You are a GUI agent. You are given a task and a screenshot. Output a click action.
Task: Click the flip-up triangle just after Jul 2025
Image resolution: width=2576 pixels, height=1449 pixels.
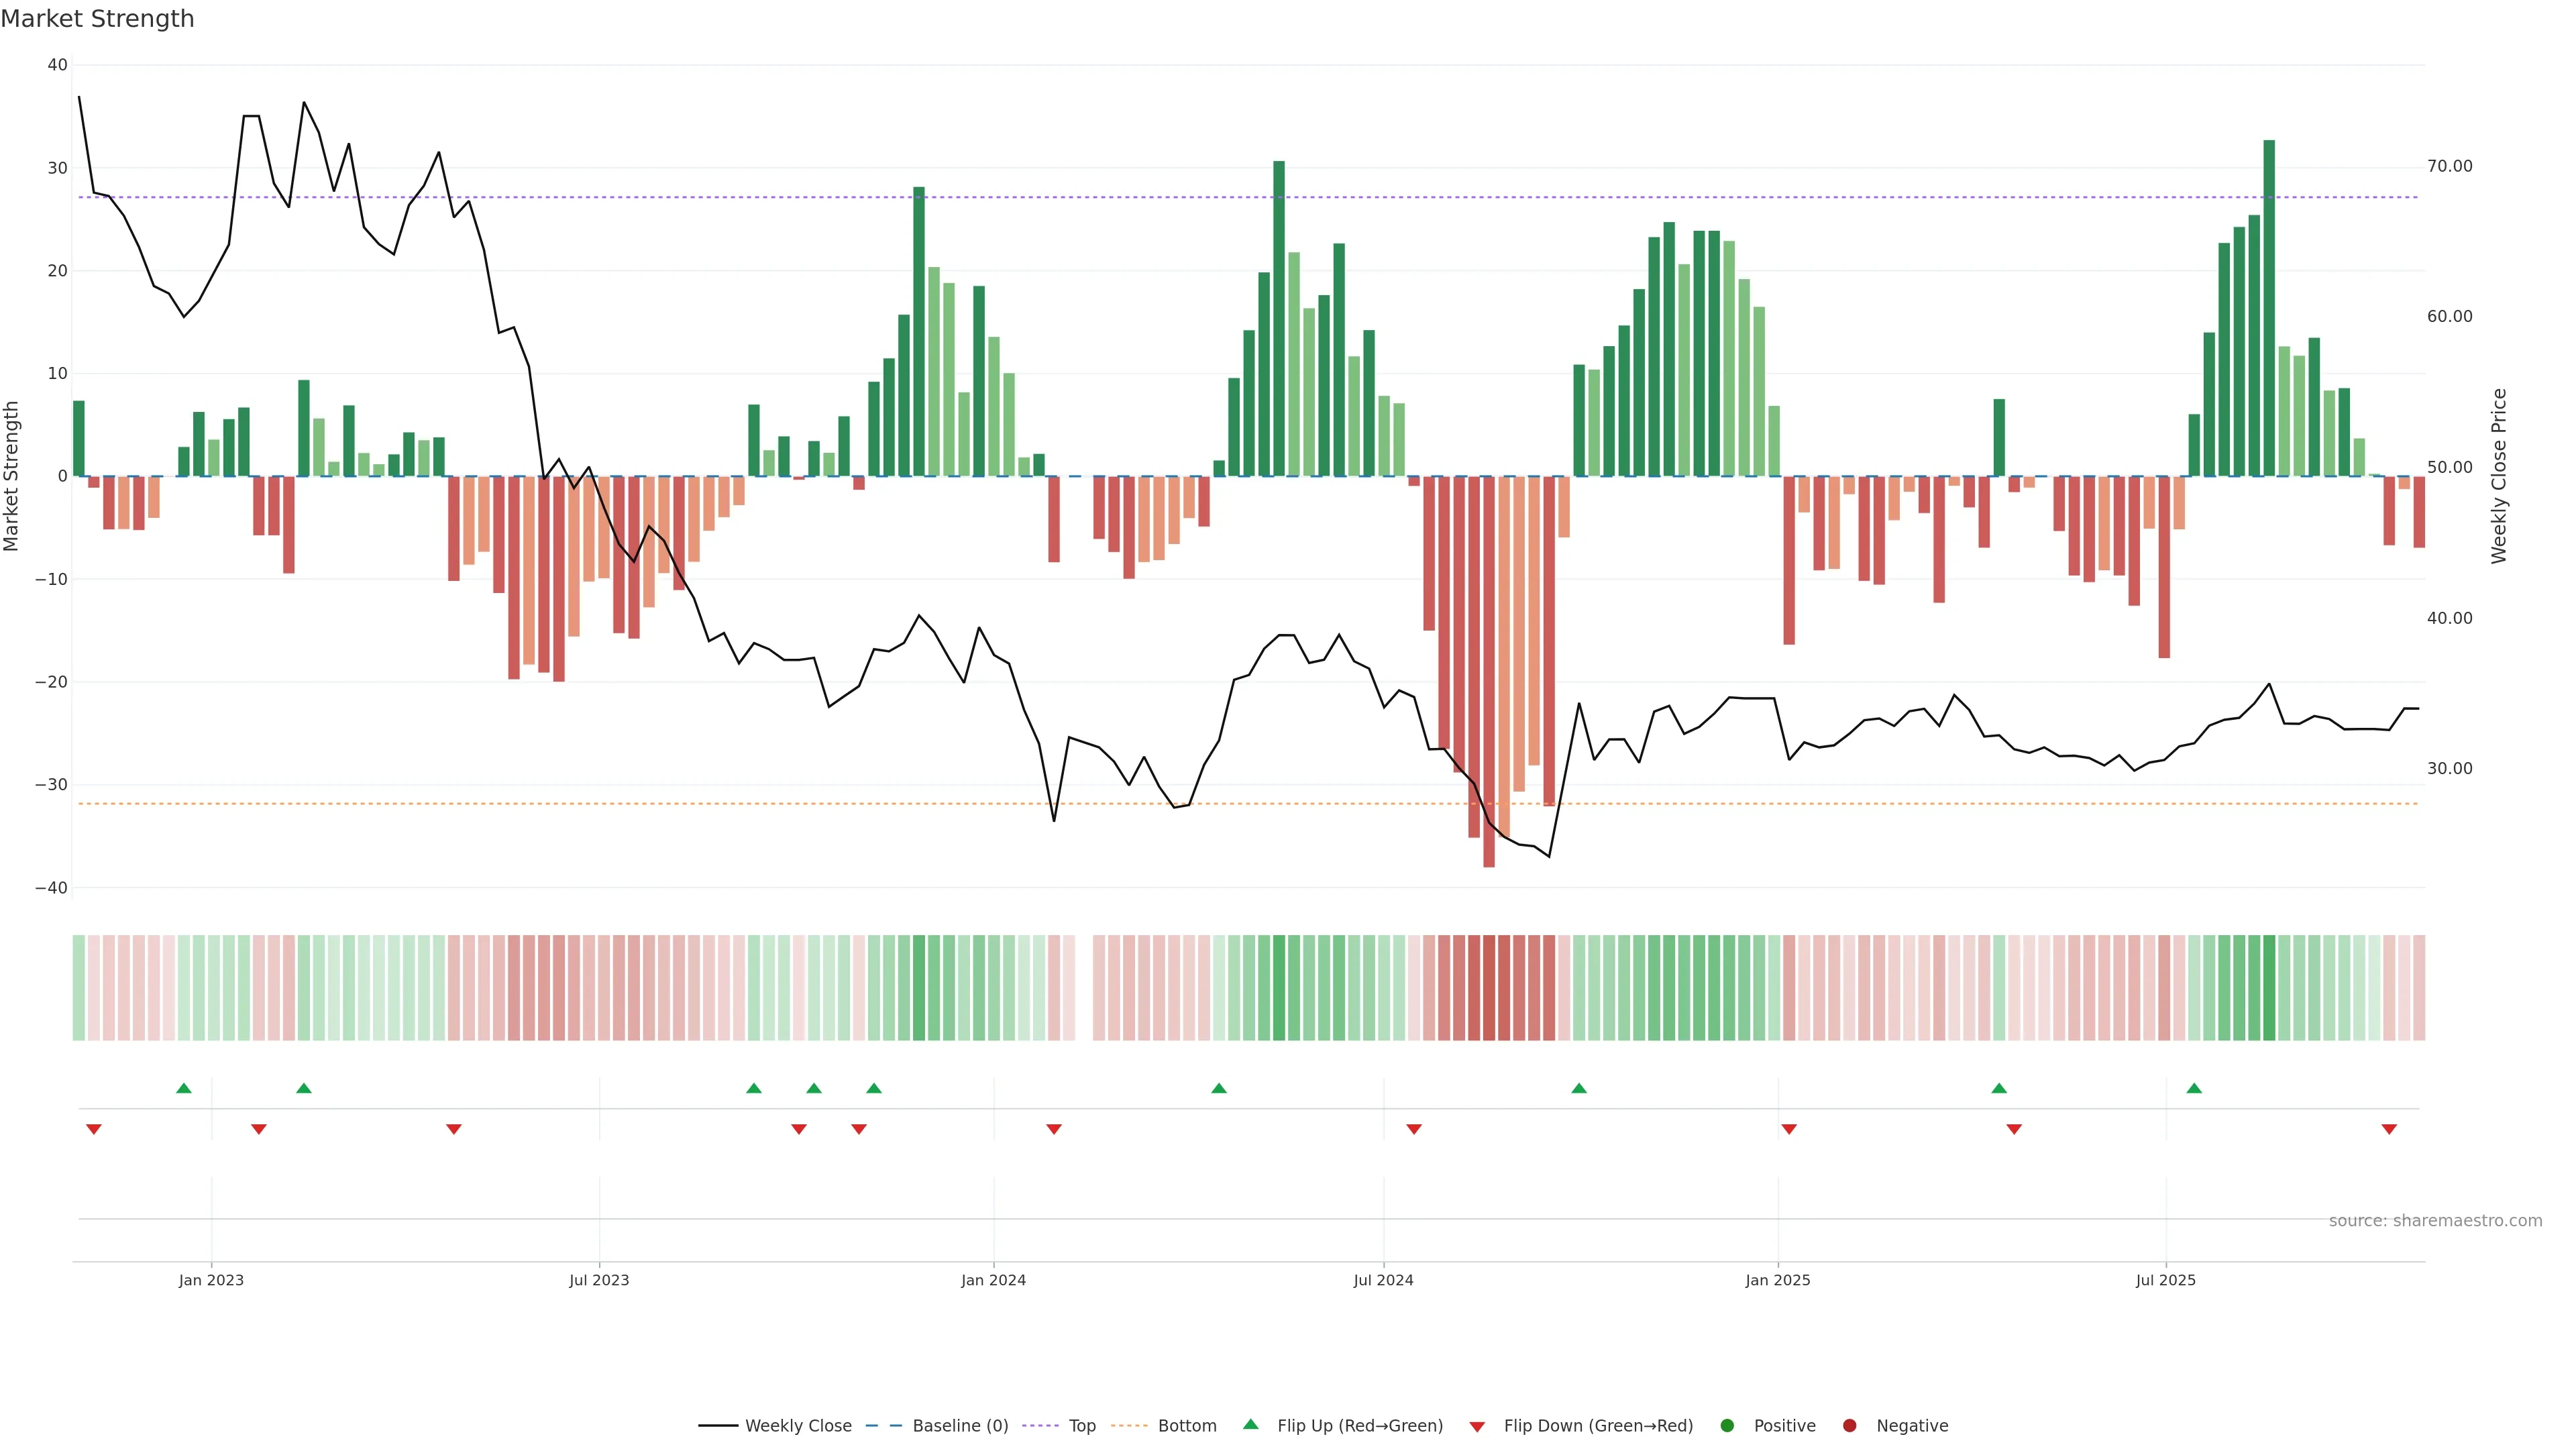pos(2194,1088)
